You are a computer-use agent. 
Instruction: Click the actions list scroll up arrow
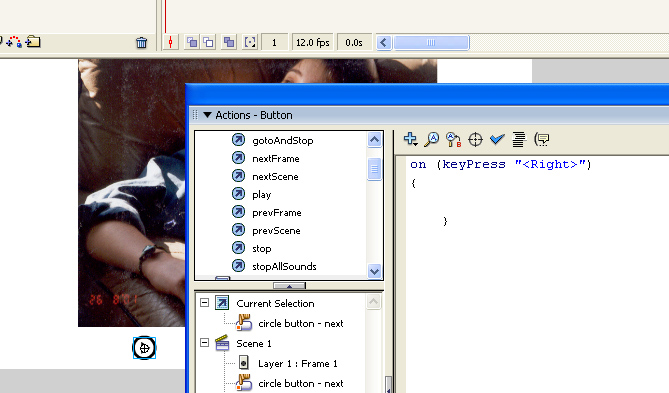[x=374, y=140]
